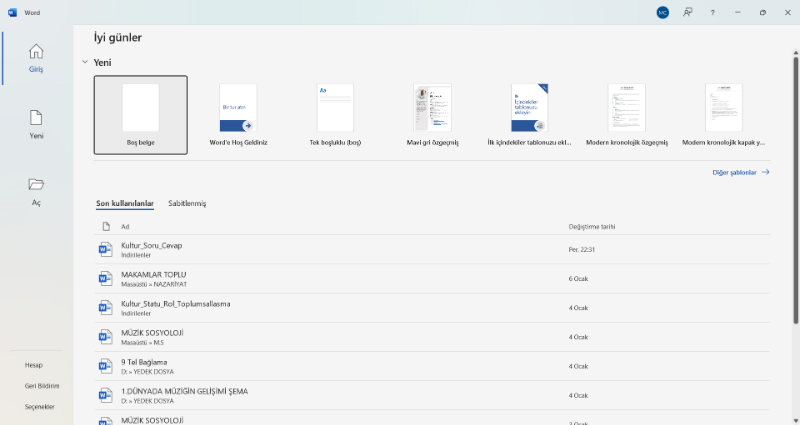The height and width of the screenshot is (425, 800).
Task: Sort by the Değiştirme tarihi column header
Action: (x=592, y=227)
